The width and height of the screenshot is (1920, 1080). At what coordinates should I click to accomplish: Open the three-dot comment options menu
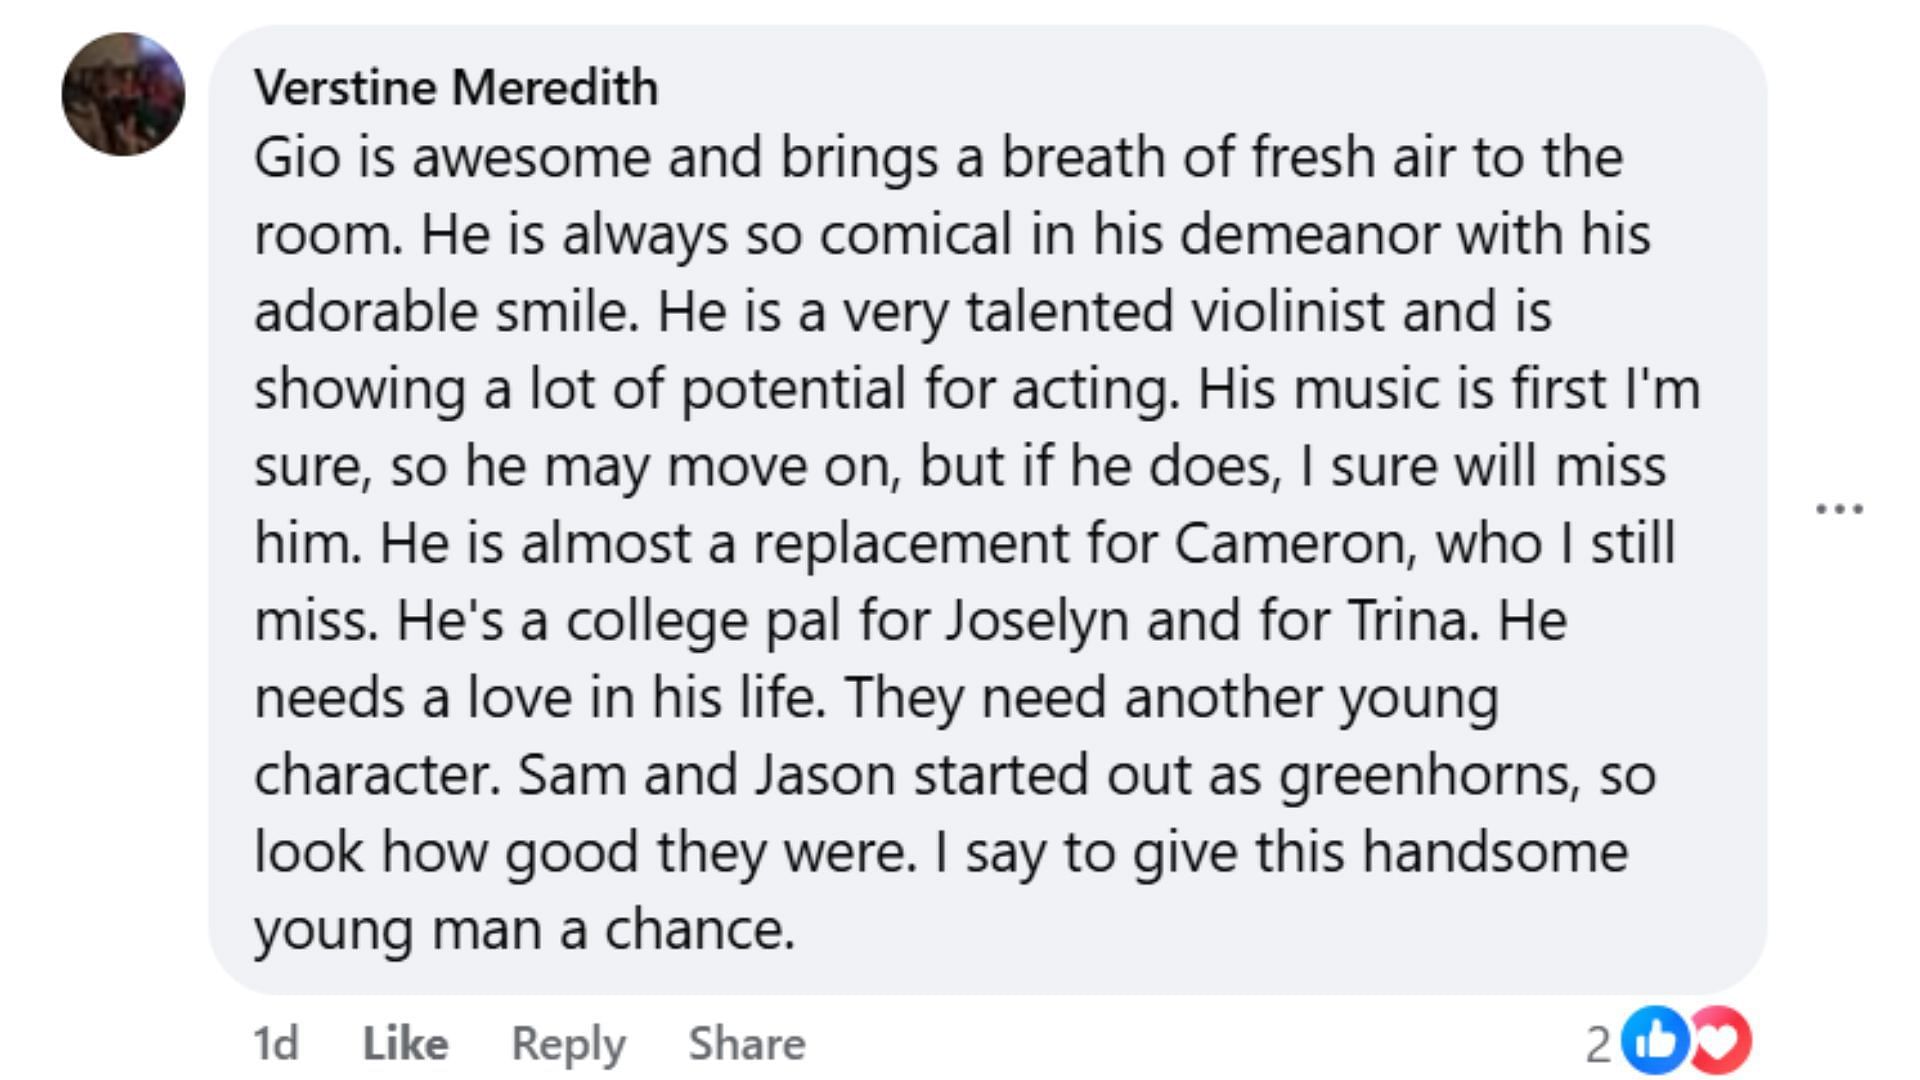point(1839,509)
